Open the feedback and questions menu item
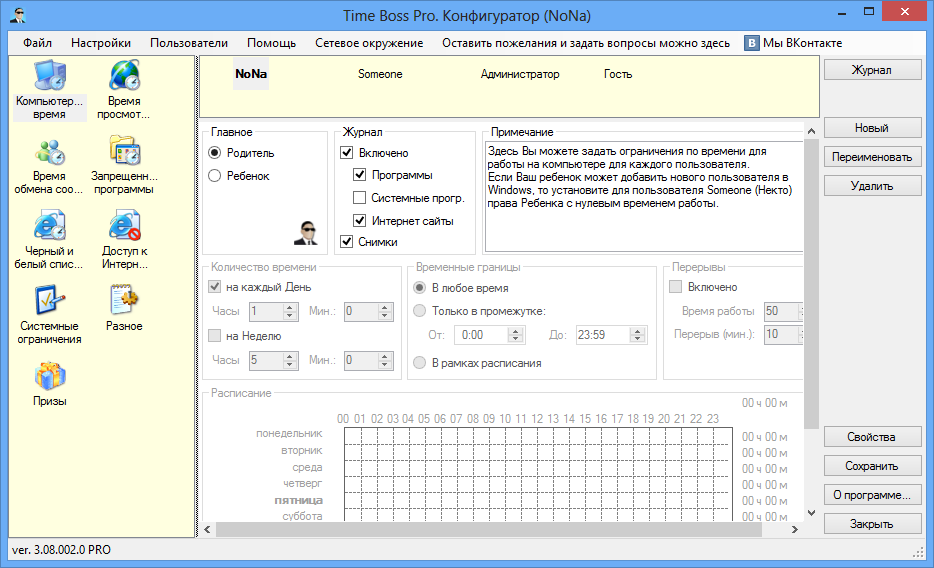Image resolution: width=934 pixels, height=568 pixels. [x=586, y=43]
